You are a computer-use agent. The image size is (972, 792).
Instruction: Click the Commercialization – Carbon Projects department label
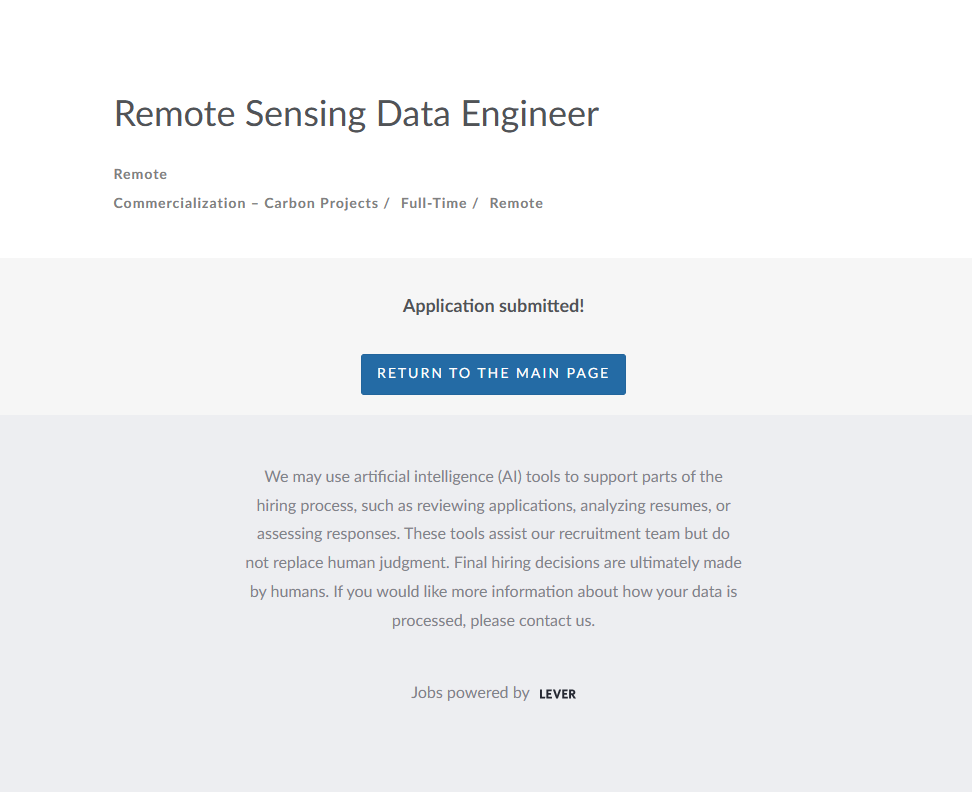tap(245, 203)
